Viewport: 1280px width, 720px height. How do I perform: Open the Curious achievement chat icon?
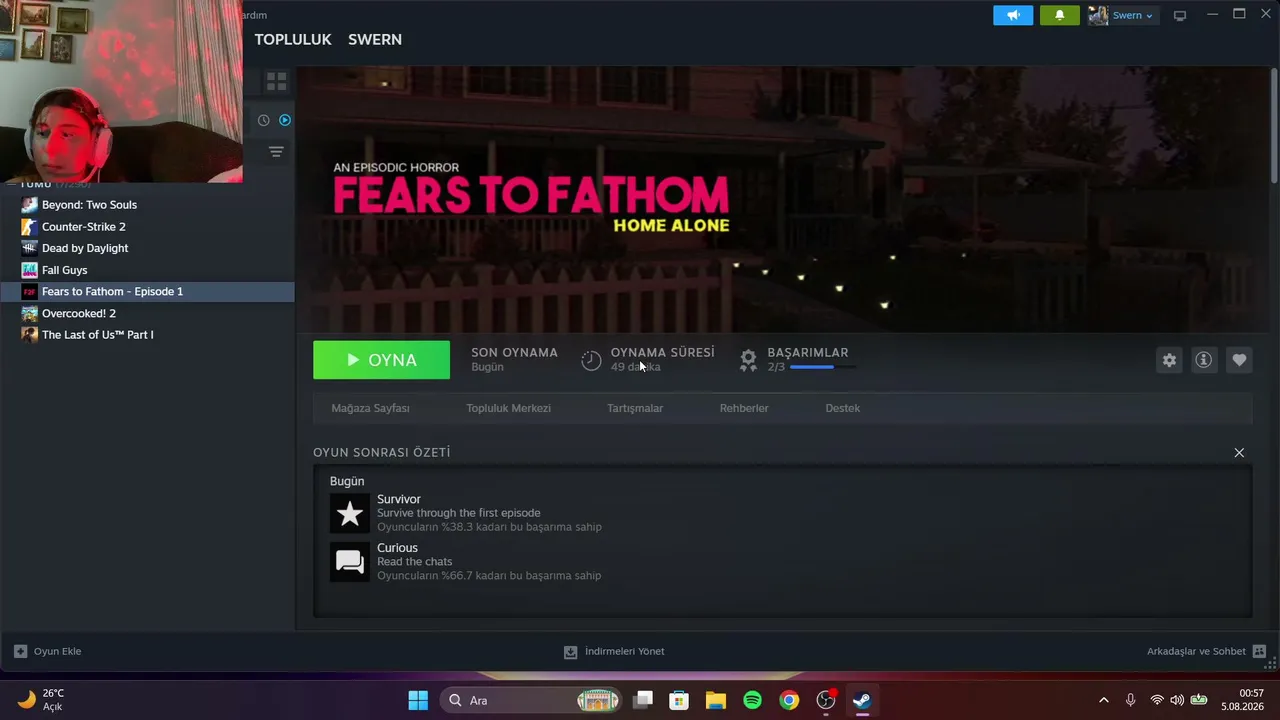pos(350,562)
